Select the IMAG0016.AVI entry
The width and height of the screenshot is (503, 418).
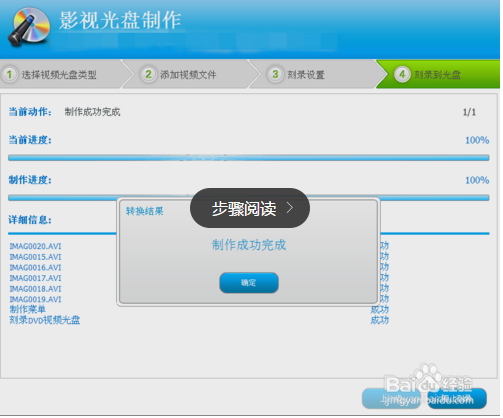(x=36, y=269)
